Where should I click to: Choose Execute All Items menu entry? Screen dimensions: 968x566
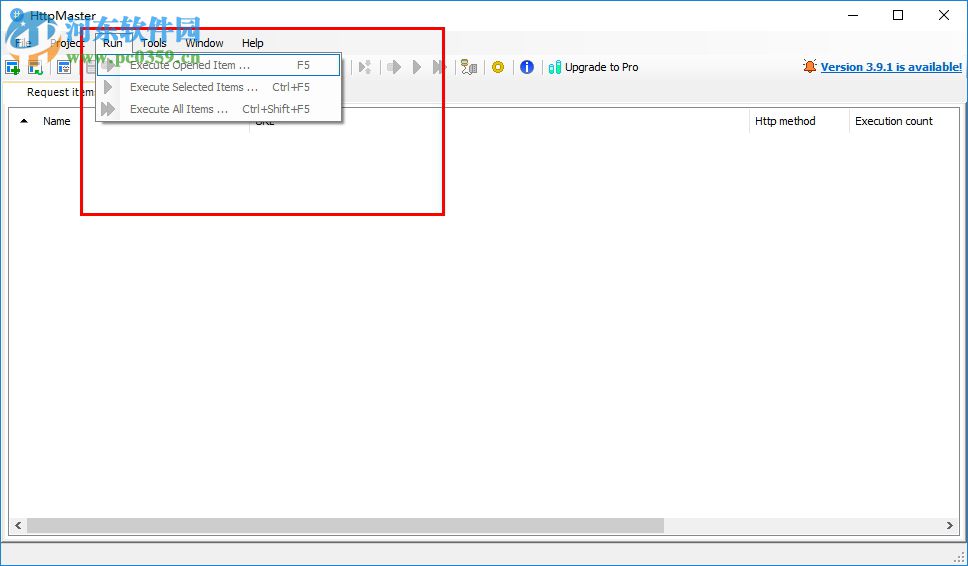click(x=219, y=109)
